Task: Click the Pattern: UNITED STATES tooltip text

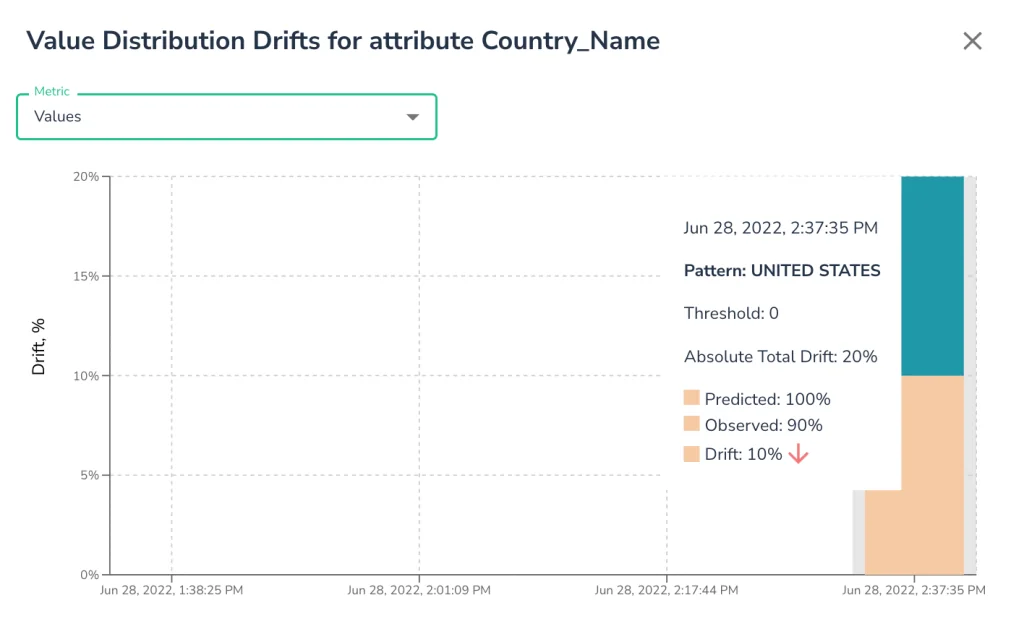Action: click(x=782, y=270)
